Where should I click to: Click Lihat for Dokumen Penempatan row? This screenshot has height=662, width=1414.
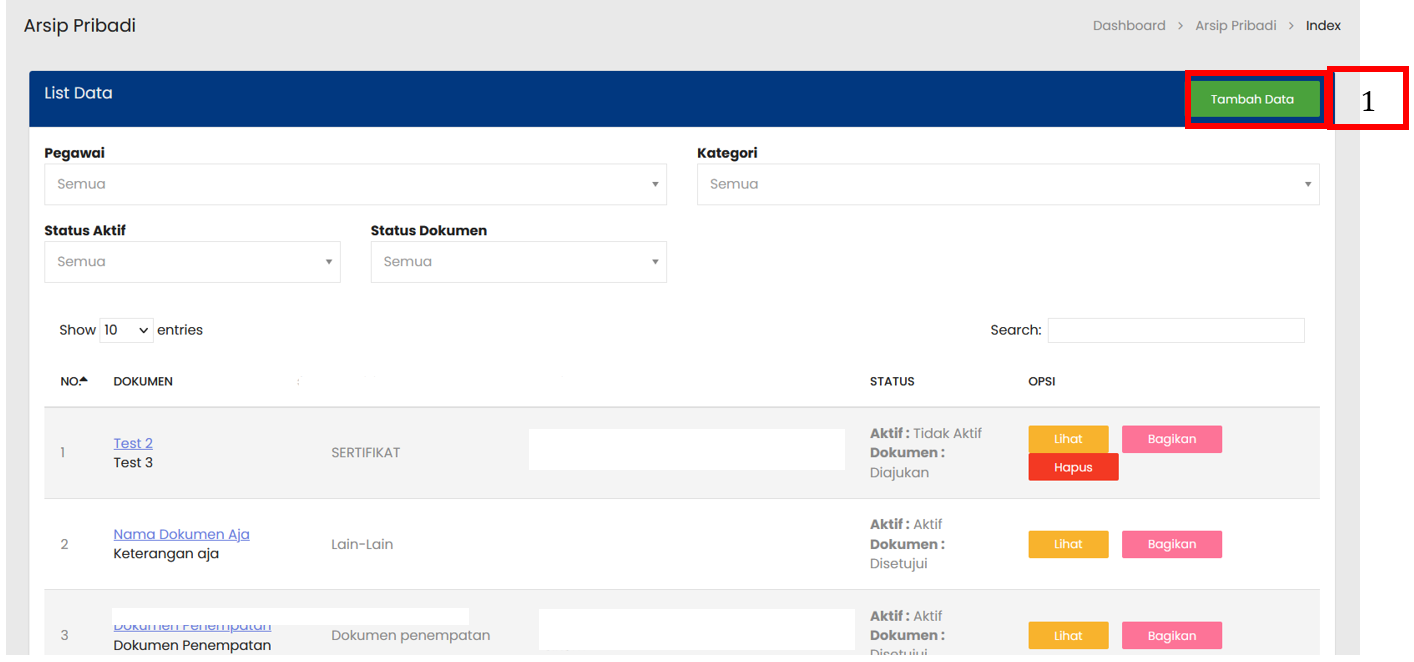coord(1068,635)
